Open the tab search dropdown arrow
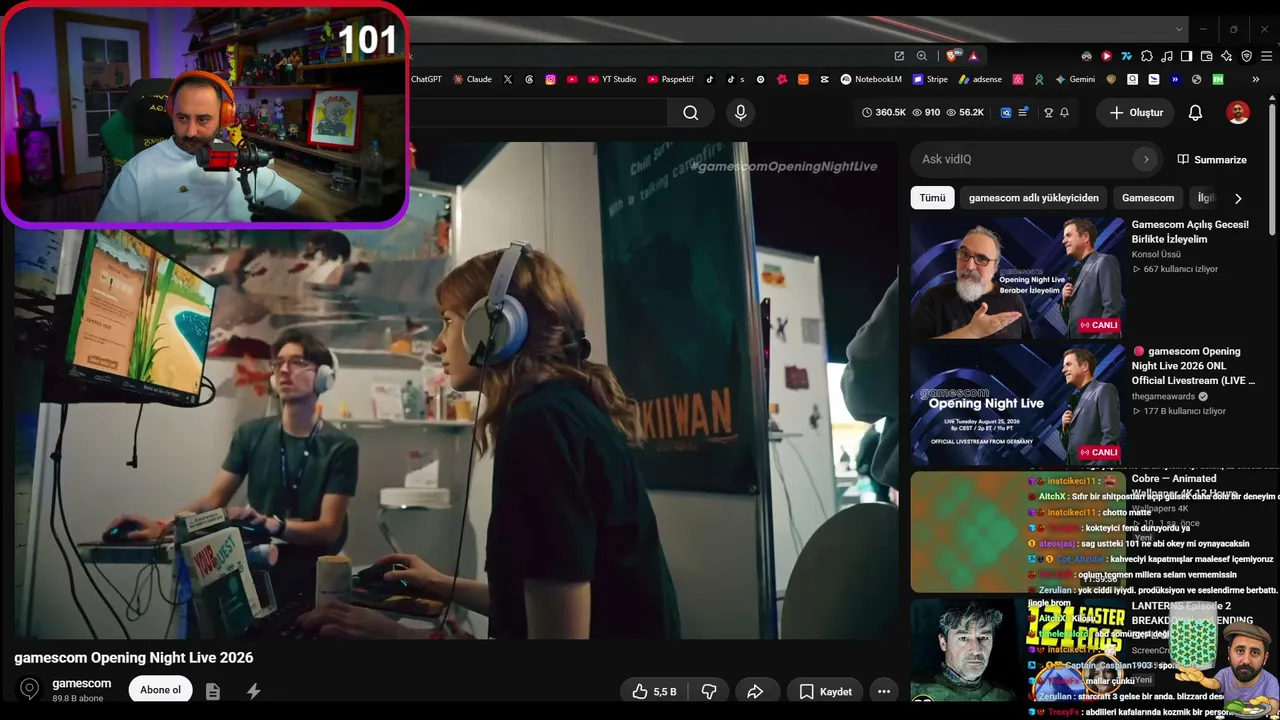The width and height of the screenshot is (1280, 720). 1180,29
